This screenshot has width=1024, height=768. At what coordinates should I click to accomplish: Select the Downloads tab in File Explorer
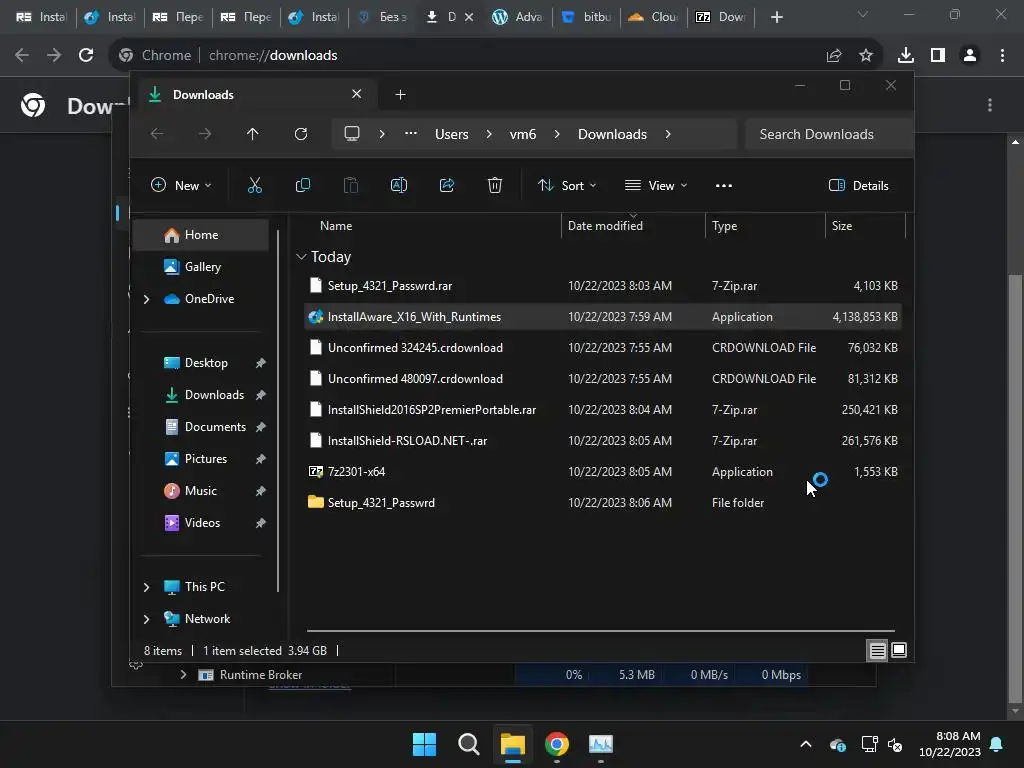[255, 95]
